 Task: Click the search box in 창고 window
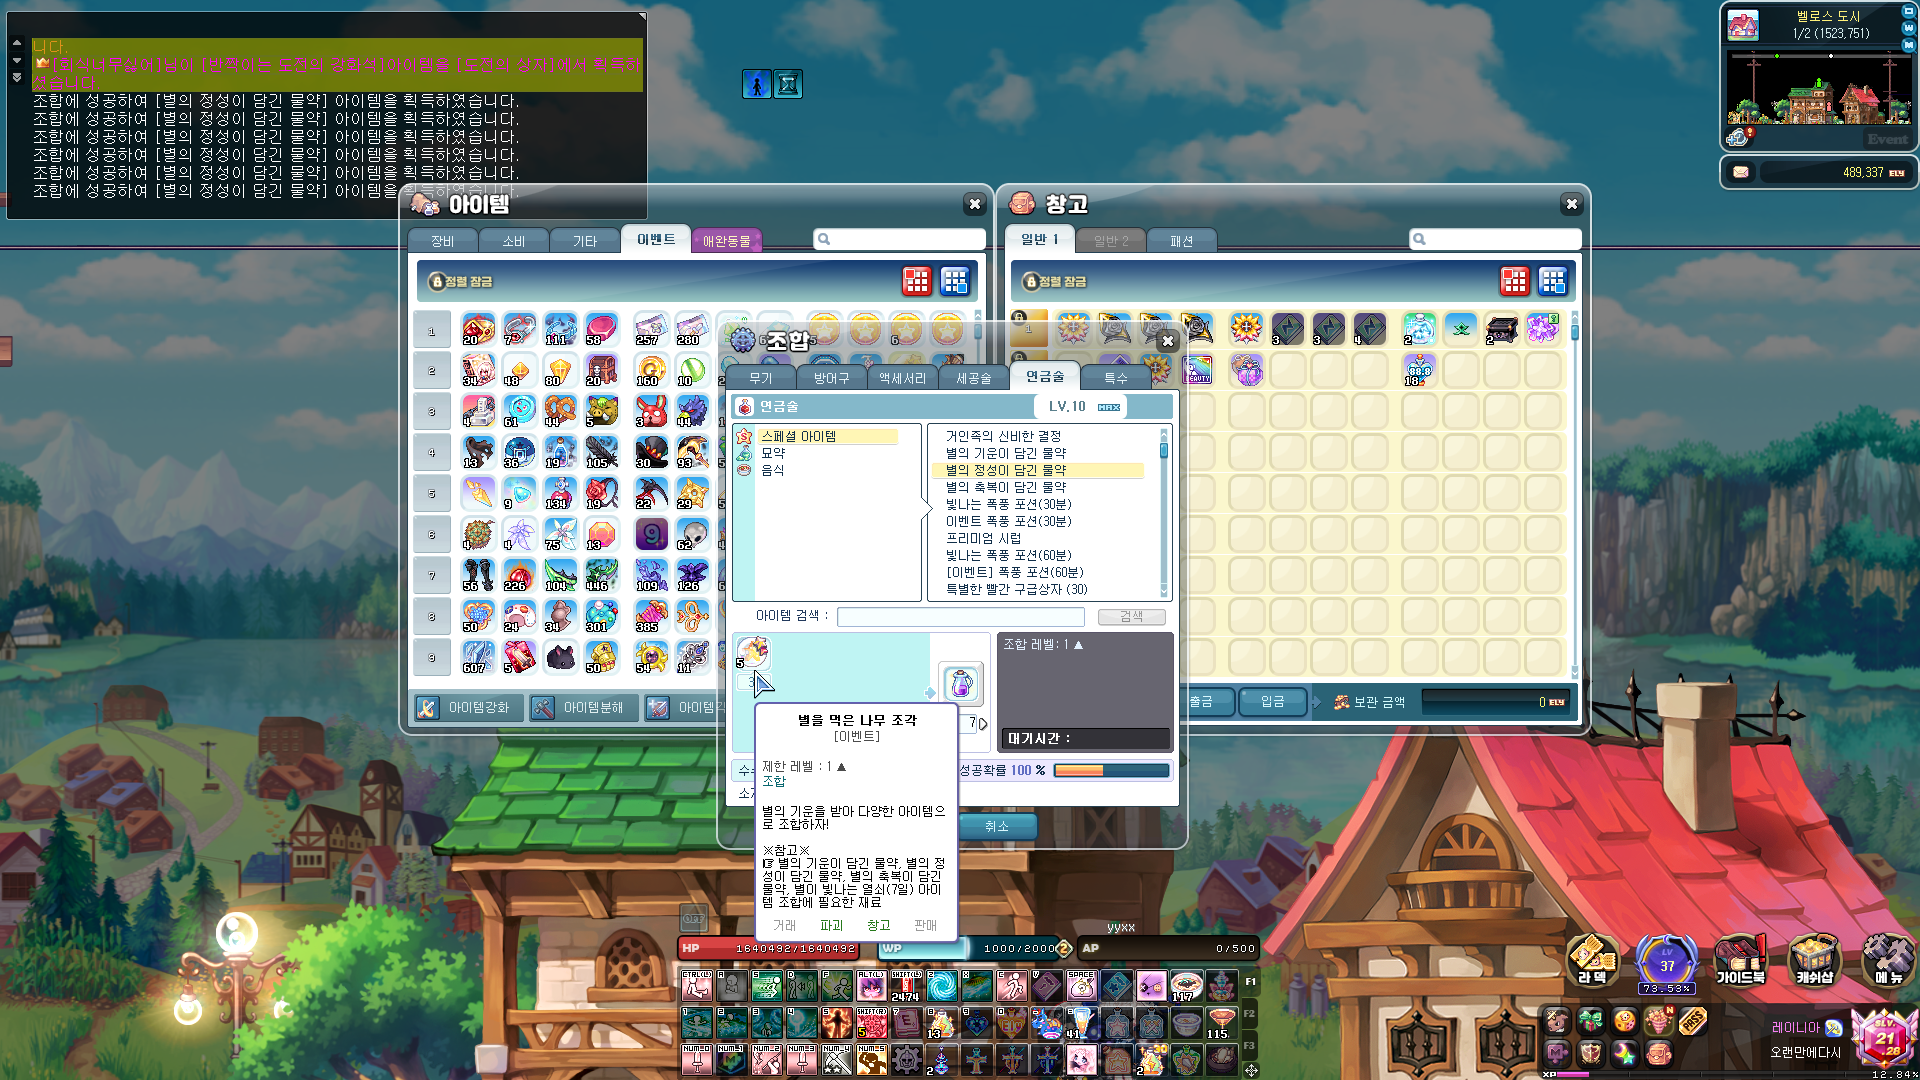pyautogui.click(x=1495, y=240)
